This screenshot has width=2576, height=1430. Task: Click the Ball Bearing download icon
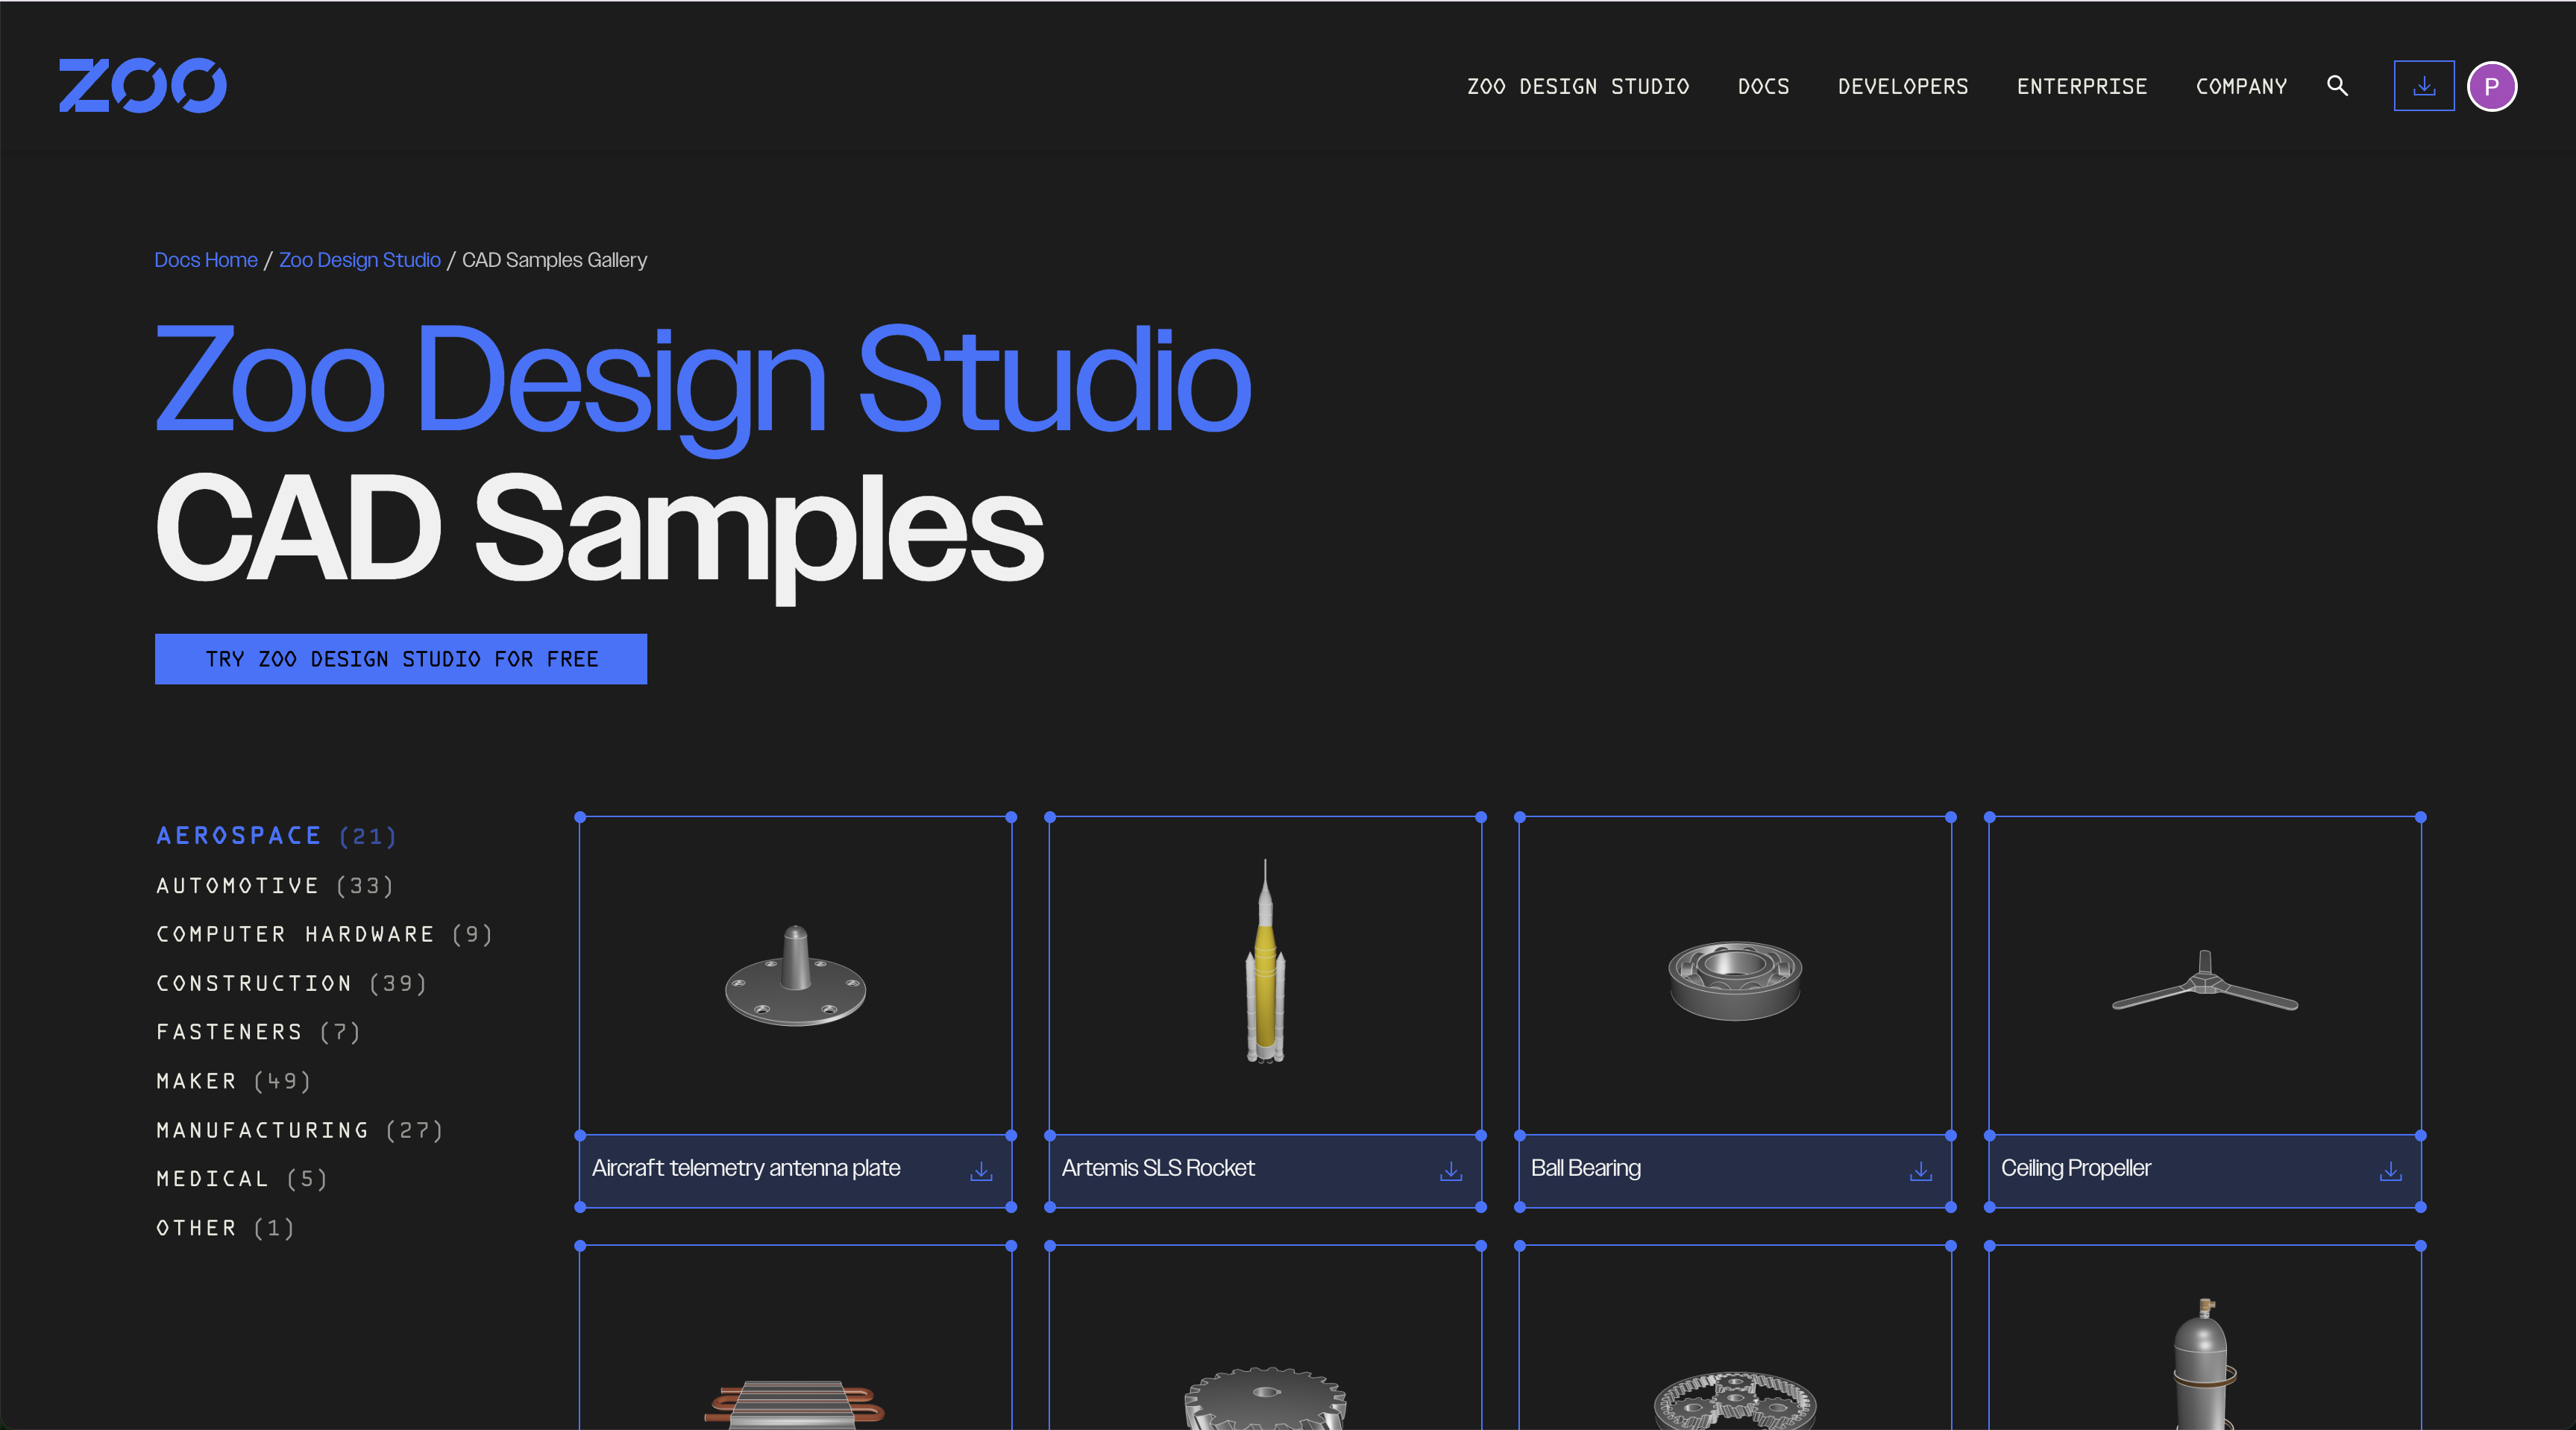coord(1920,1171)
